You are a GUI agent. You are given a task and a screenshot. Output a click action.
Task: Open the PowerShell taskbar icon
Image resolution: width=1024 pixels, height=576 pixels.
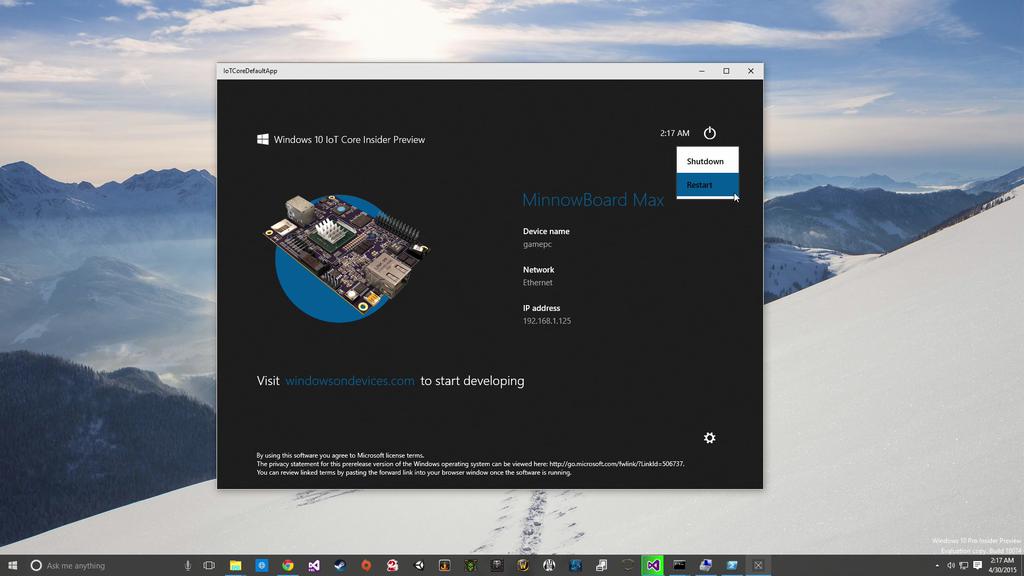tap(732, 565)
